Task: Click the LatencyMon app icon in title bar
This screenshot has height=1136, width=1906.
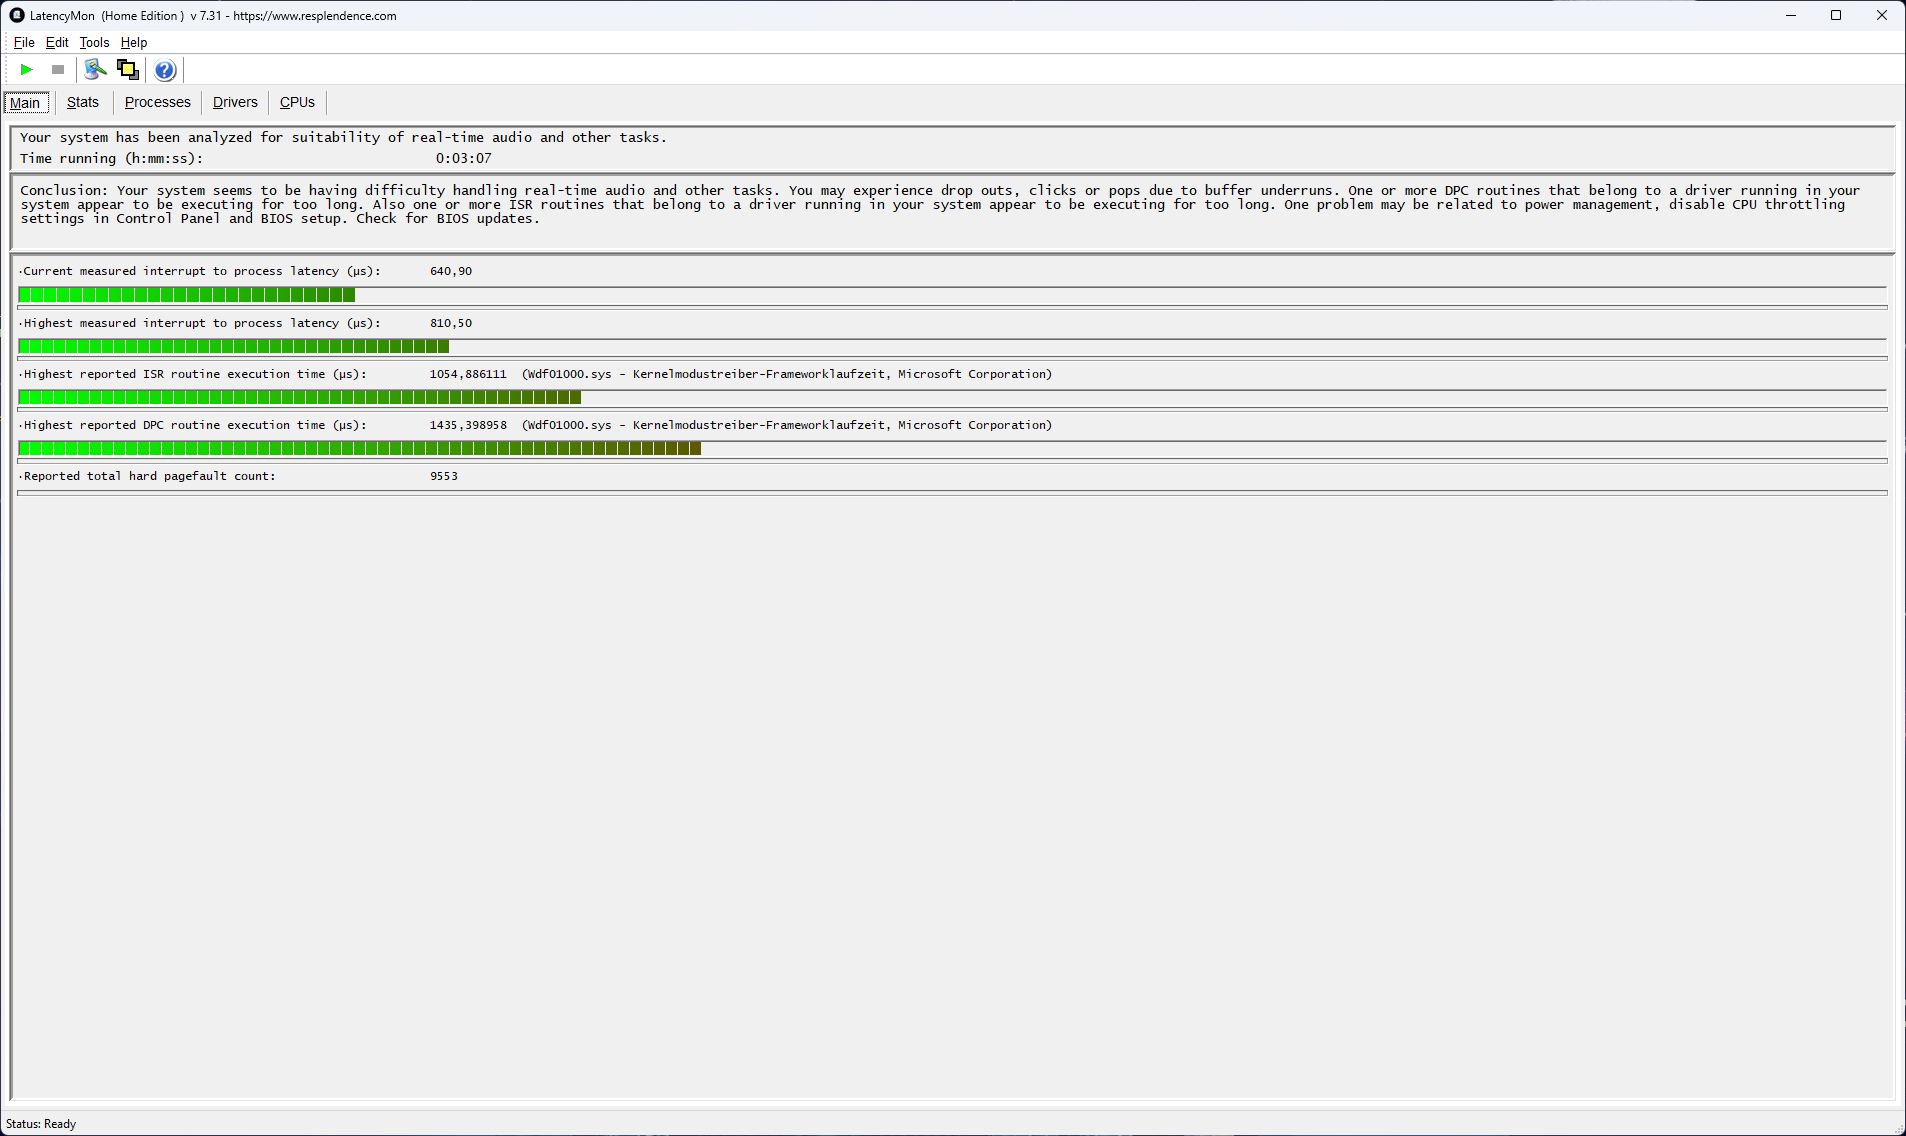Action: pyautogui.click(x=16, y=15)
